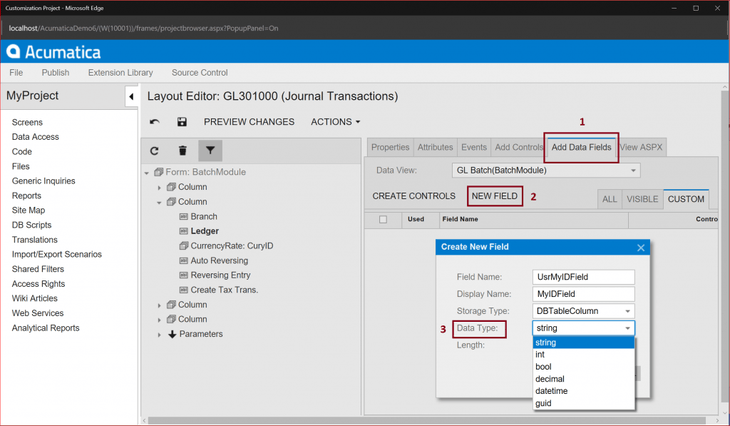The height and width of the screenshot is (426, 730).
Task: Click the Parameters down-arrow icon
Action: [172, 334]
